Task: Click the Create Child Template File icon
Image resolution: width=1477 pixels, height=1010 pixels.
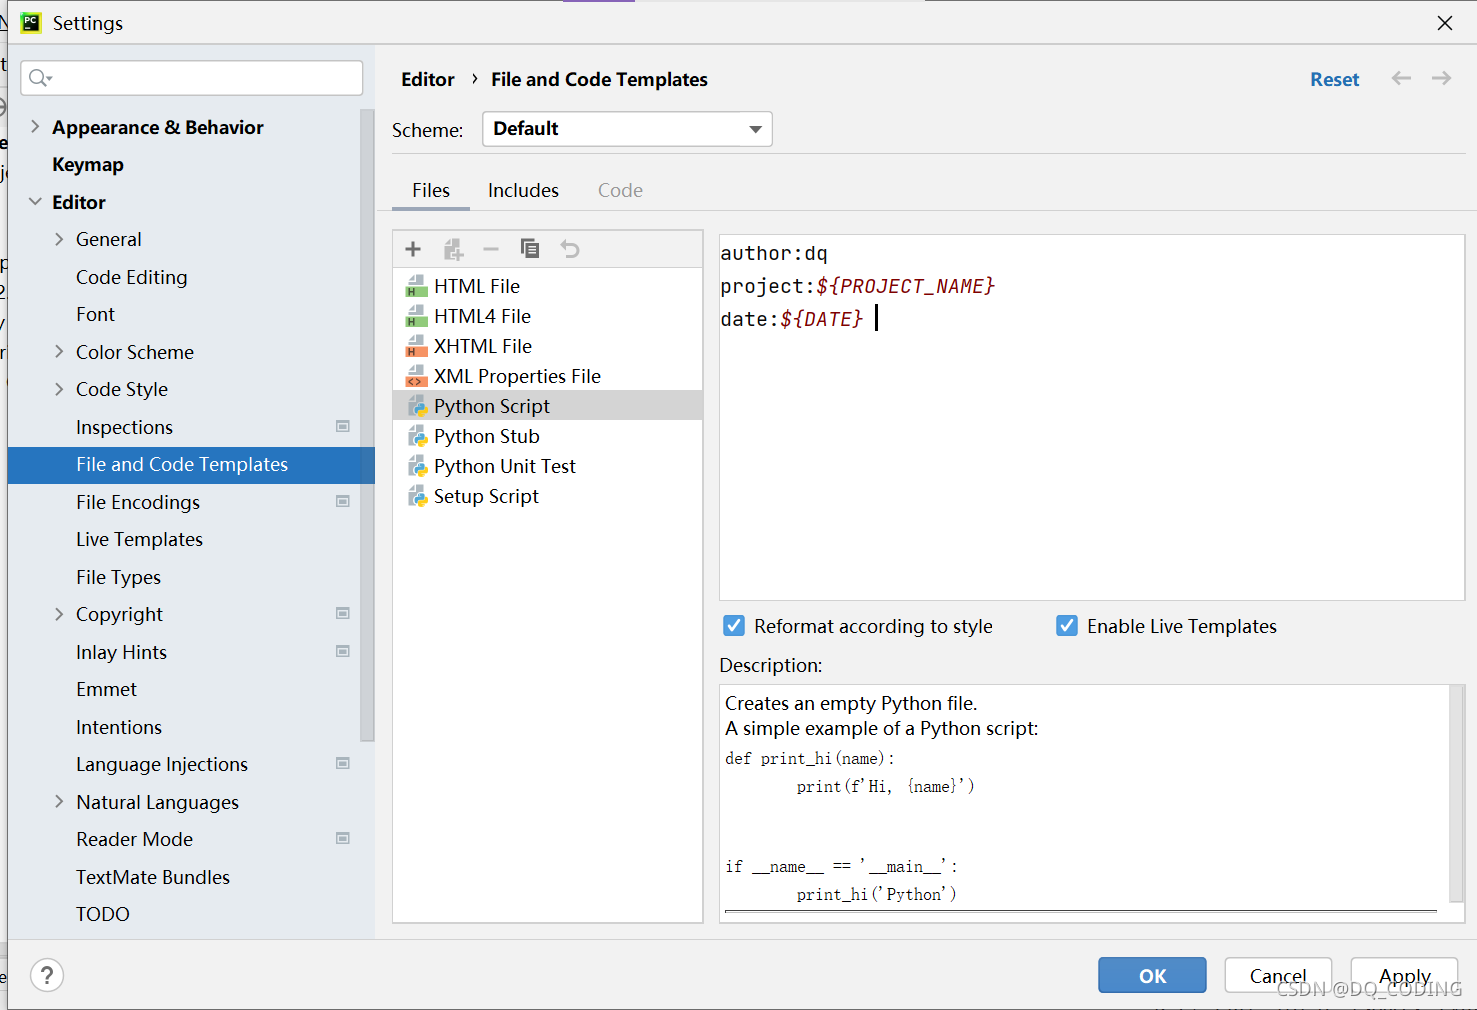Action: (x=453, y=249)
